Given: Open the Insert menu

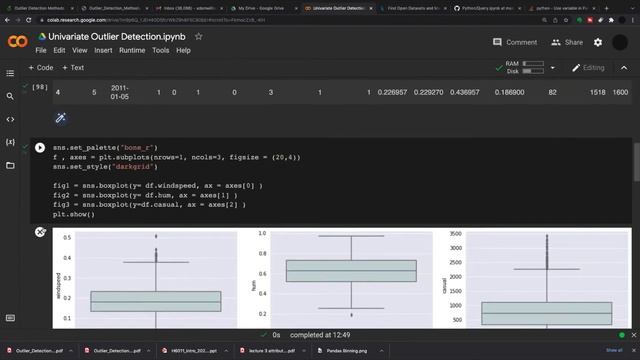Looking at the screenshot, I should (103, 50).
